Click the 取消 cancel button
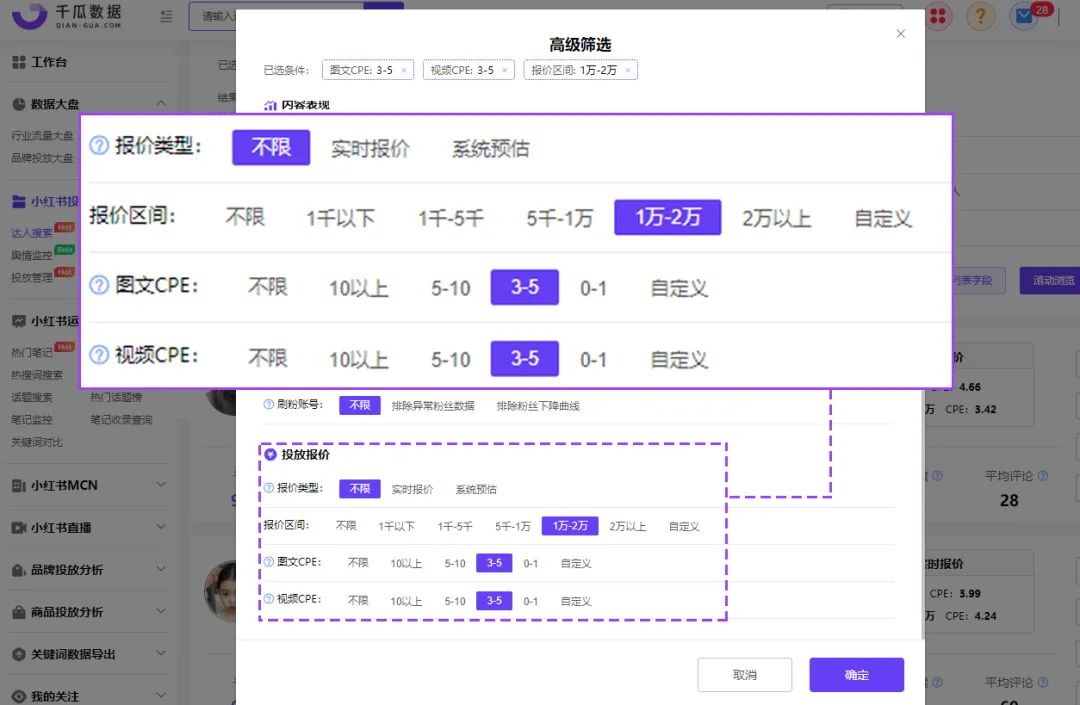 click(745, 675)
